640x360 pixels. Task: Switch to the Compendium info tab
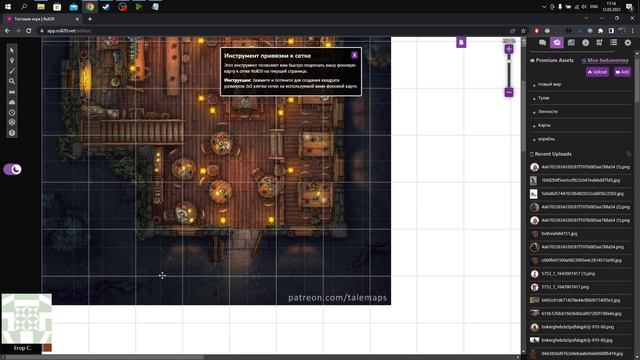click(x=585, y=42)
